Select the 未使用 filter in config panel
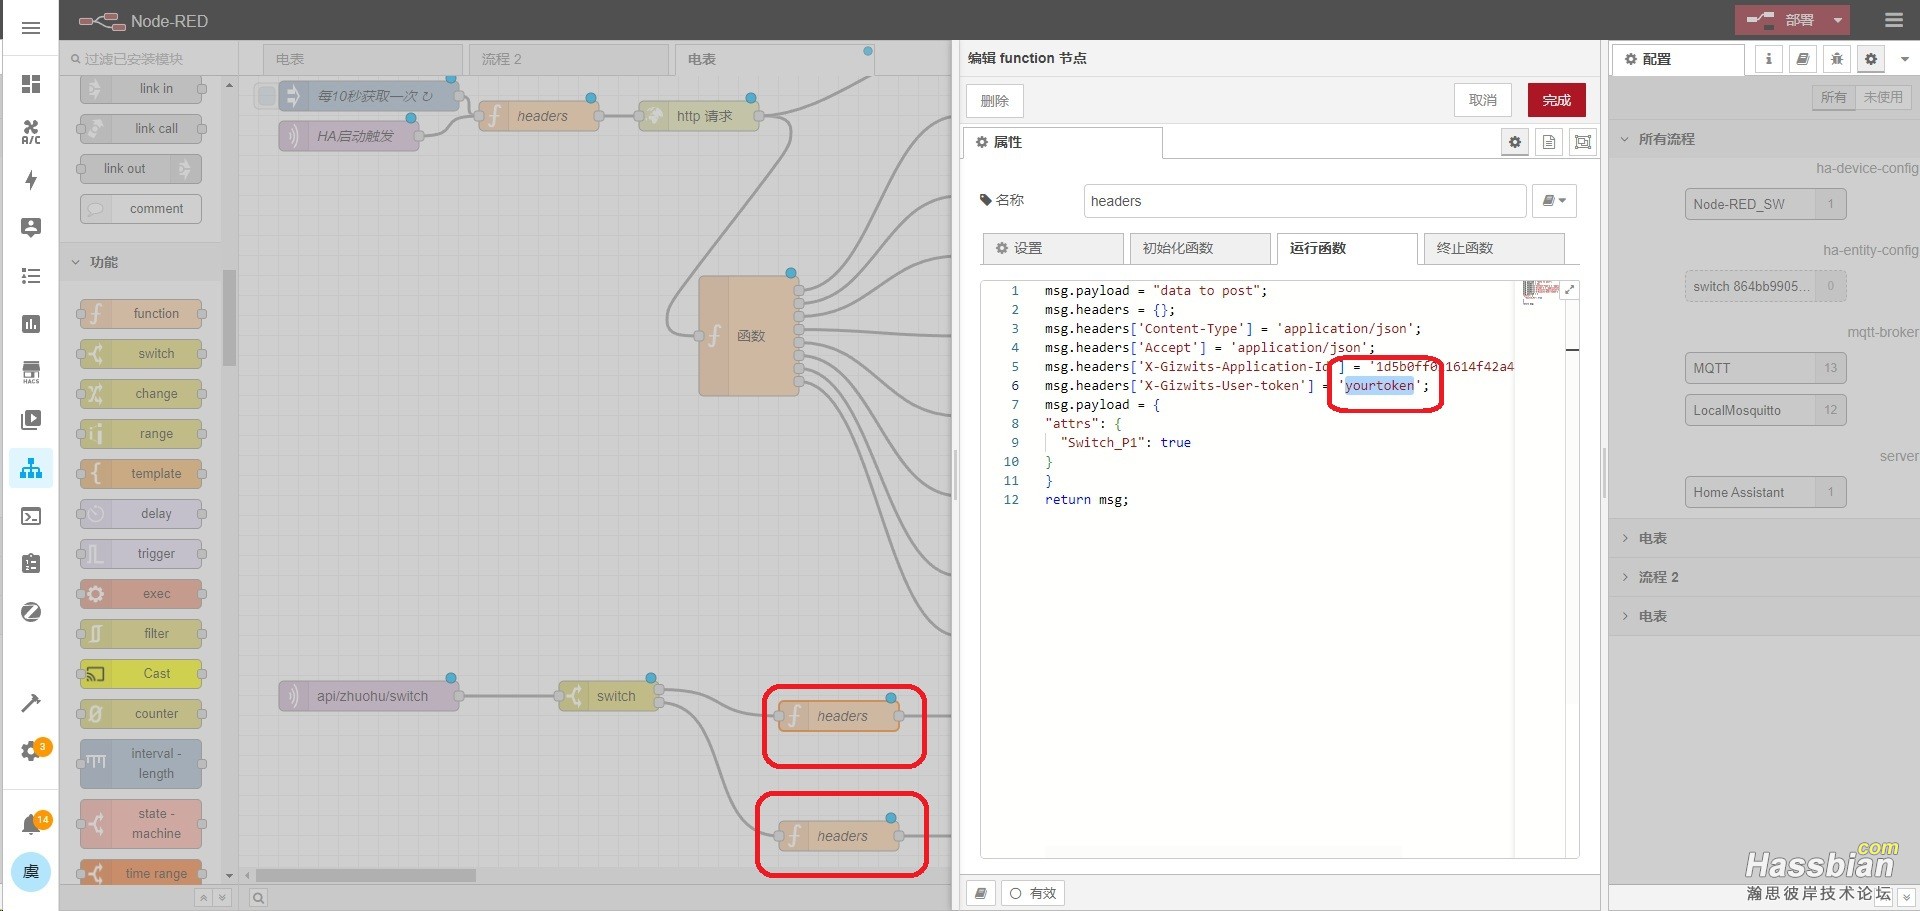 click(1883, 97)
